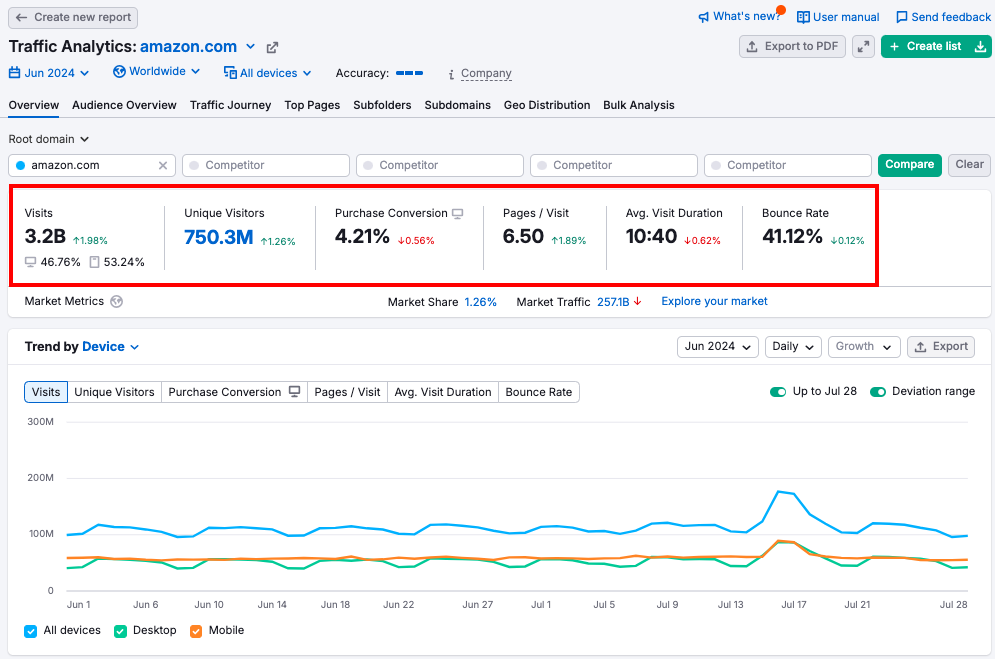This screenshot has height=659, width=995.
Task: Expand the Daily granularity dropdown
Action: click(792, 347)
